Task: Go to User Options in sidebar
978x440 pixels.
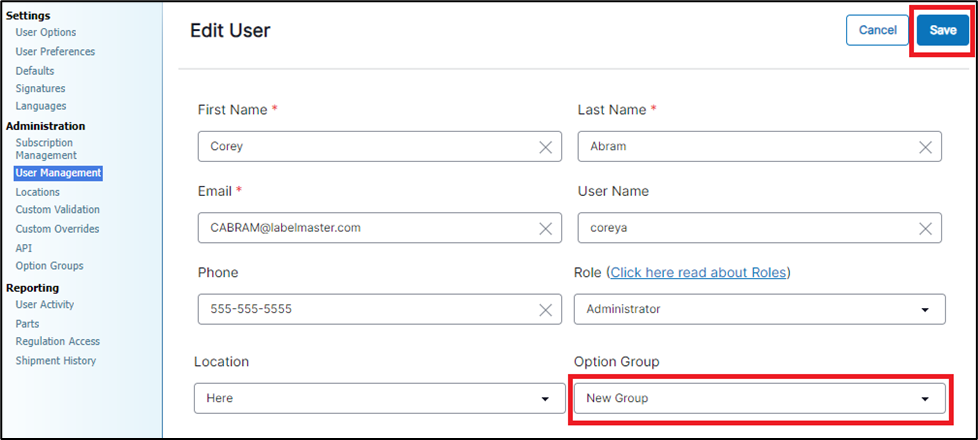Action: pos(45,32)
